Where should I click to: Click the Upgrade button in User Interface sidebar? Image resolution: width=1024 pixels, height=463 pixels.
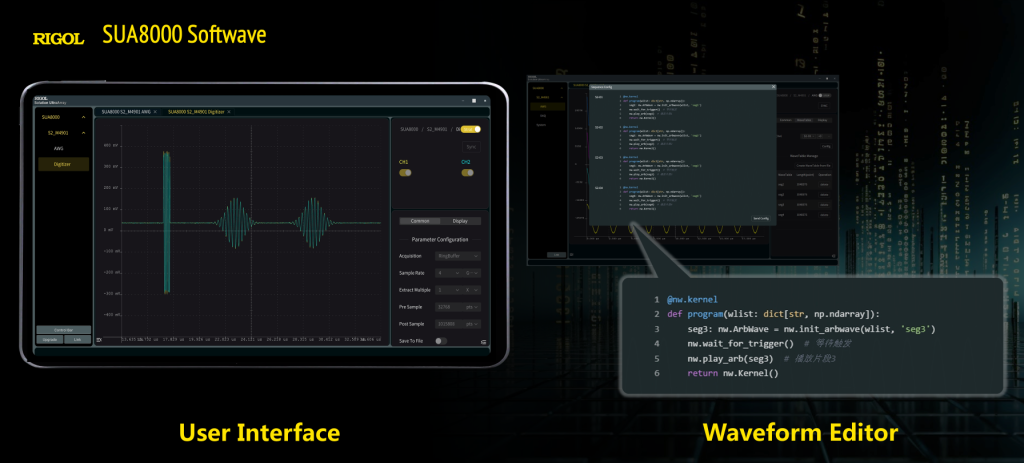(50, 339)
